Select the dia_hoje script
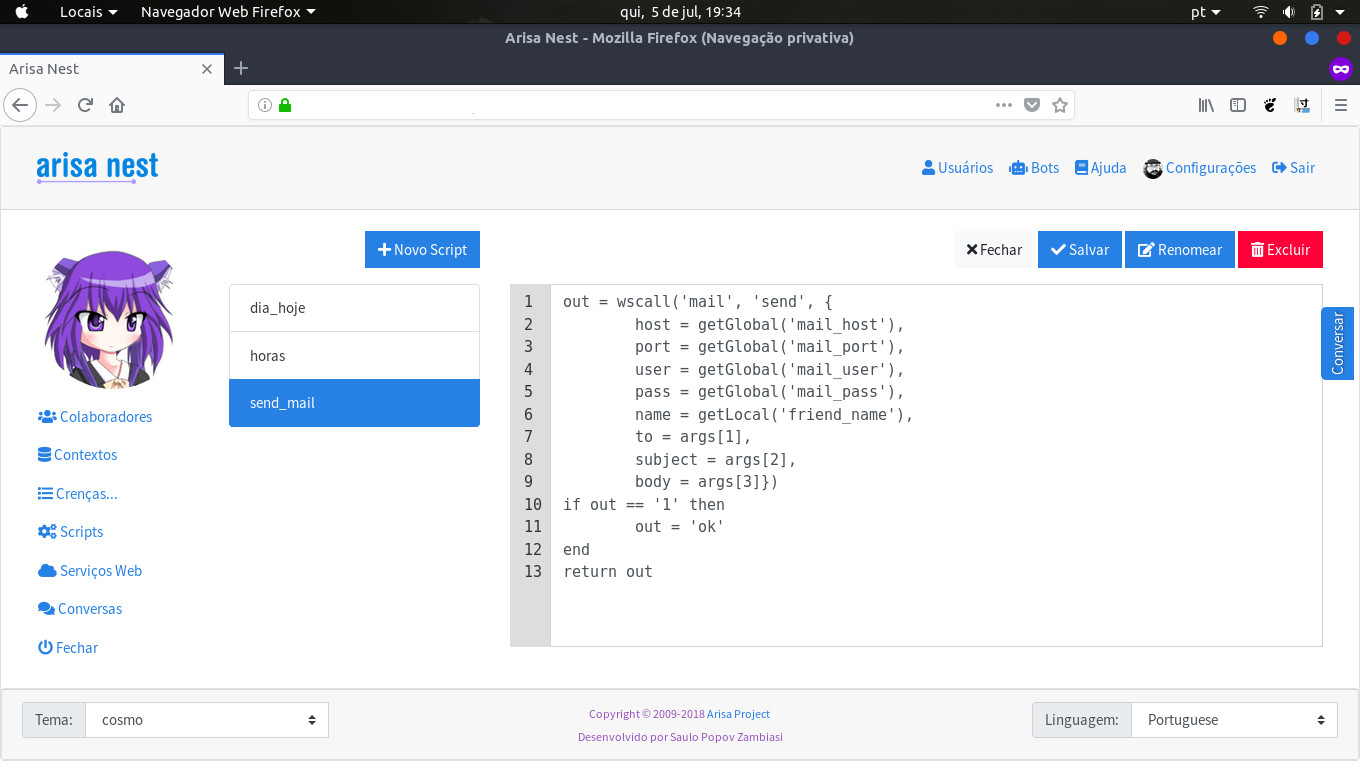Screen dimensions: 1360x768 [354, 308]
